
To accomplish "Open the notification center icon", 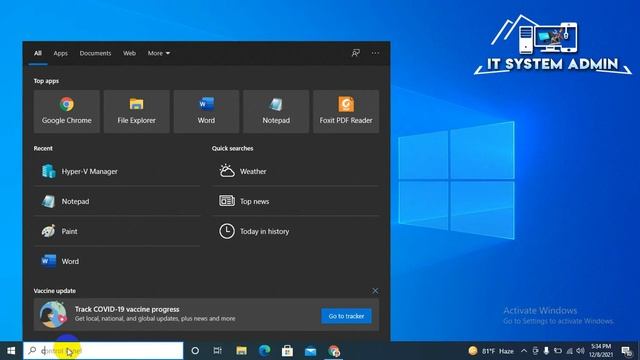I will (627, 351).
